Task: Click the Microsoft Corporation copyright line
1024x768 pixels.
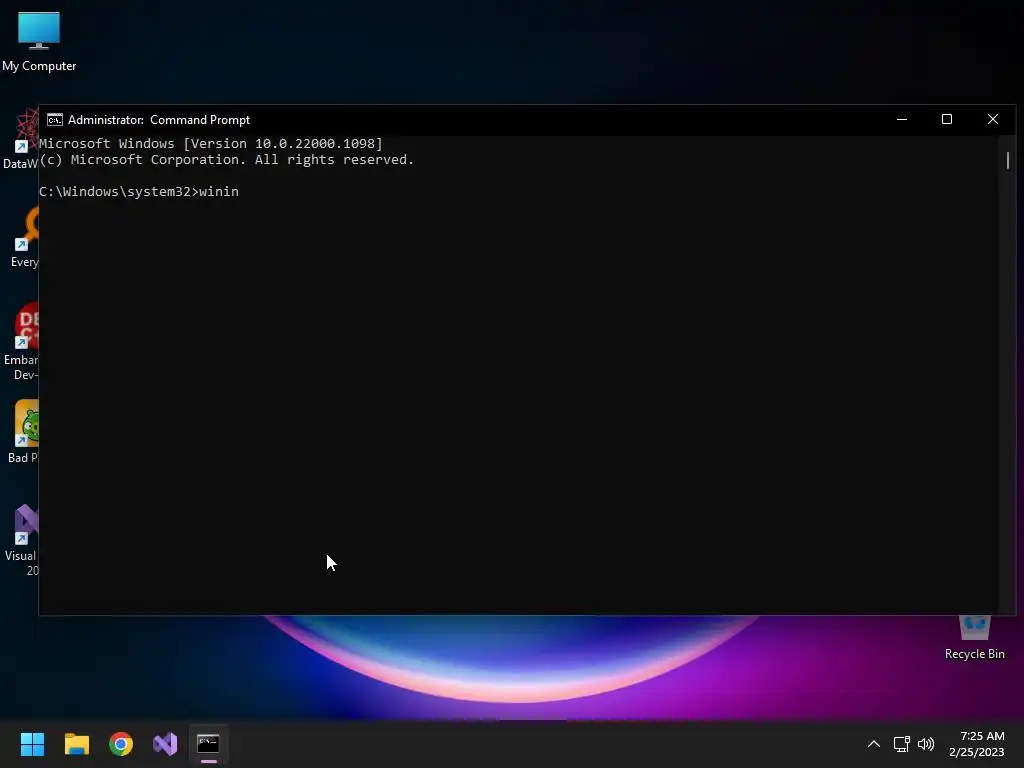Action: pos(226,160)
